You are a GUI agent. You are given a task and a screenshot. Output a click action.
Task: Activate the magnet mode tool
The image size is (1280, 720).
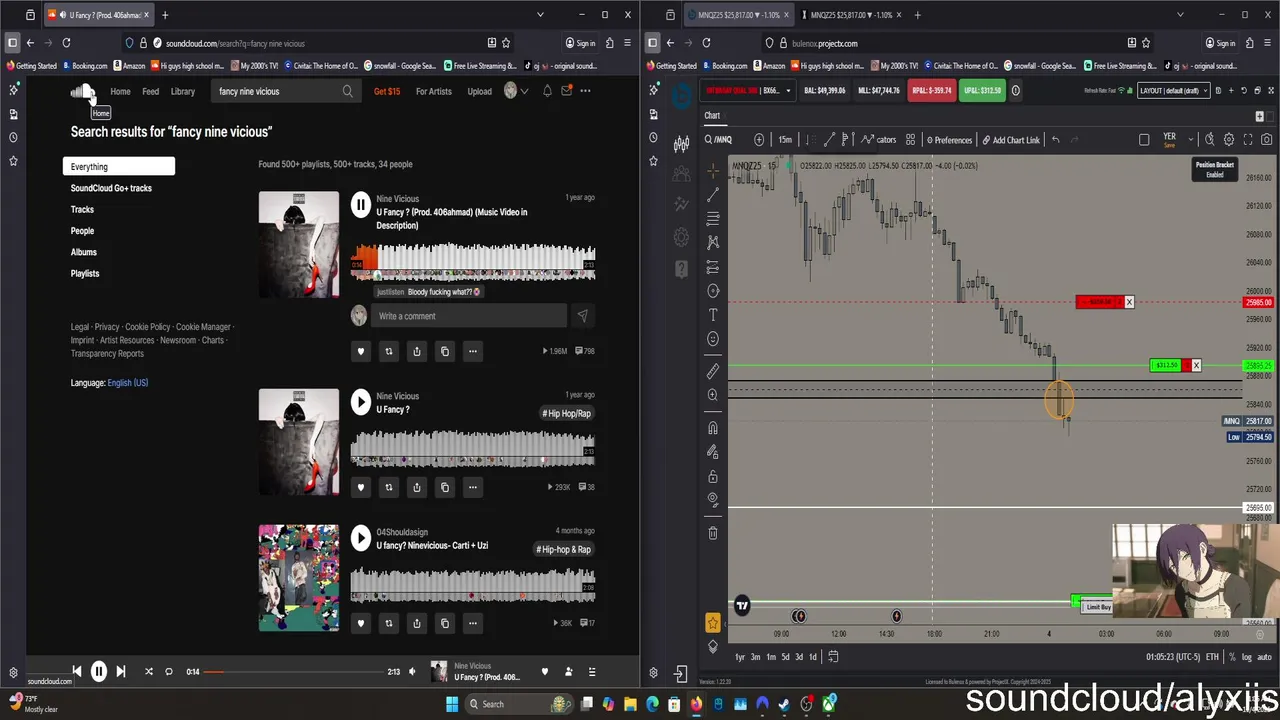[x=713, y=428]
